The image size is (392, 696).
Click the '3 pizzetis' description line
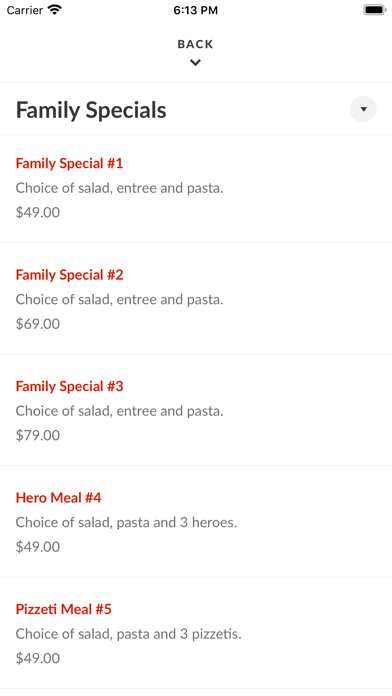pyautogui.click(x=129, y=634)
